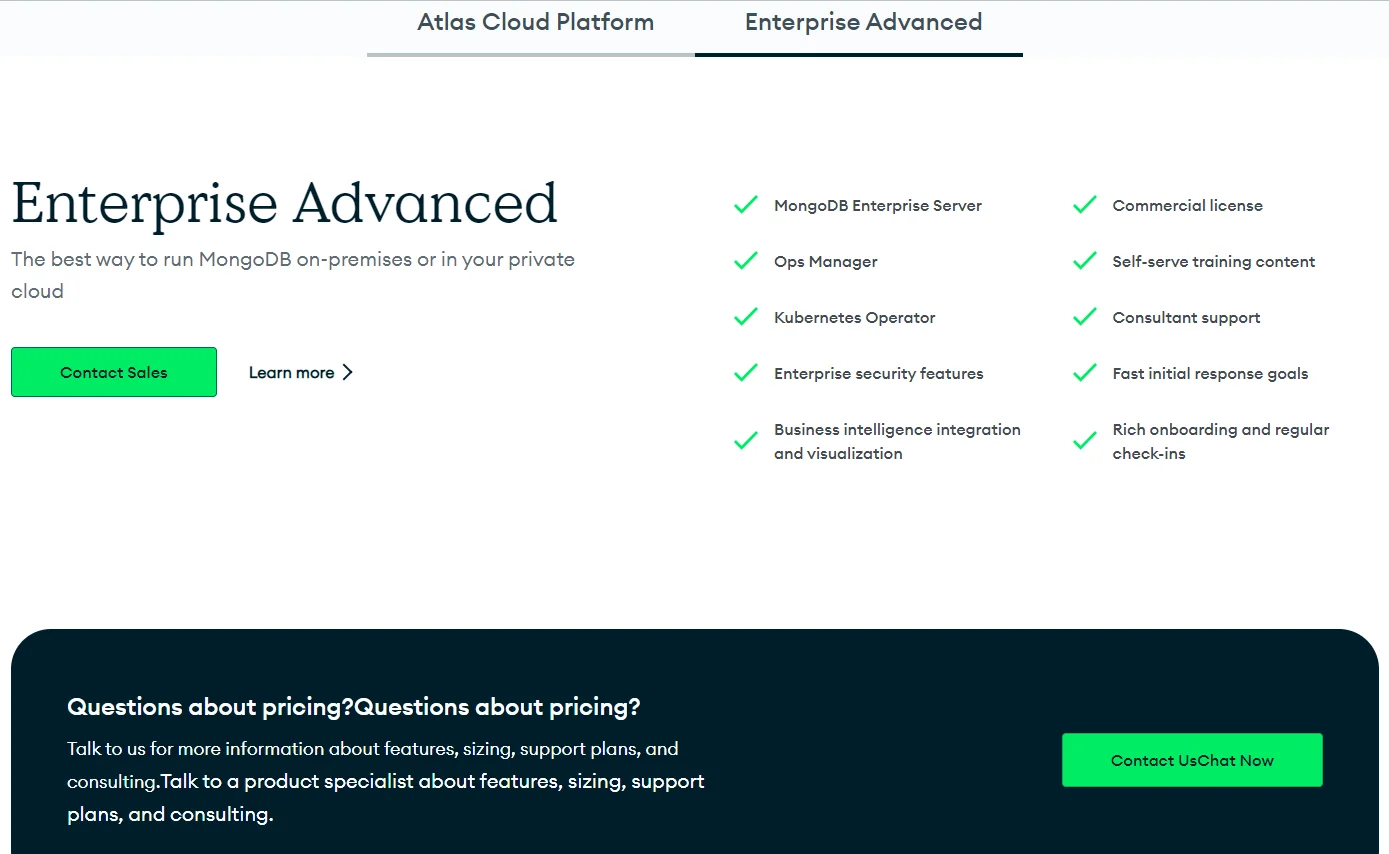Click the Ops Manager feature text

(x=826, y=261)
